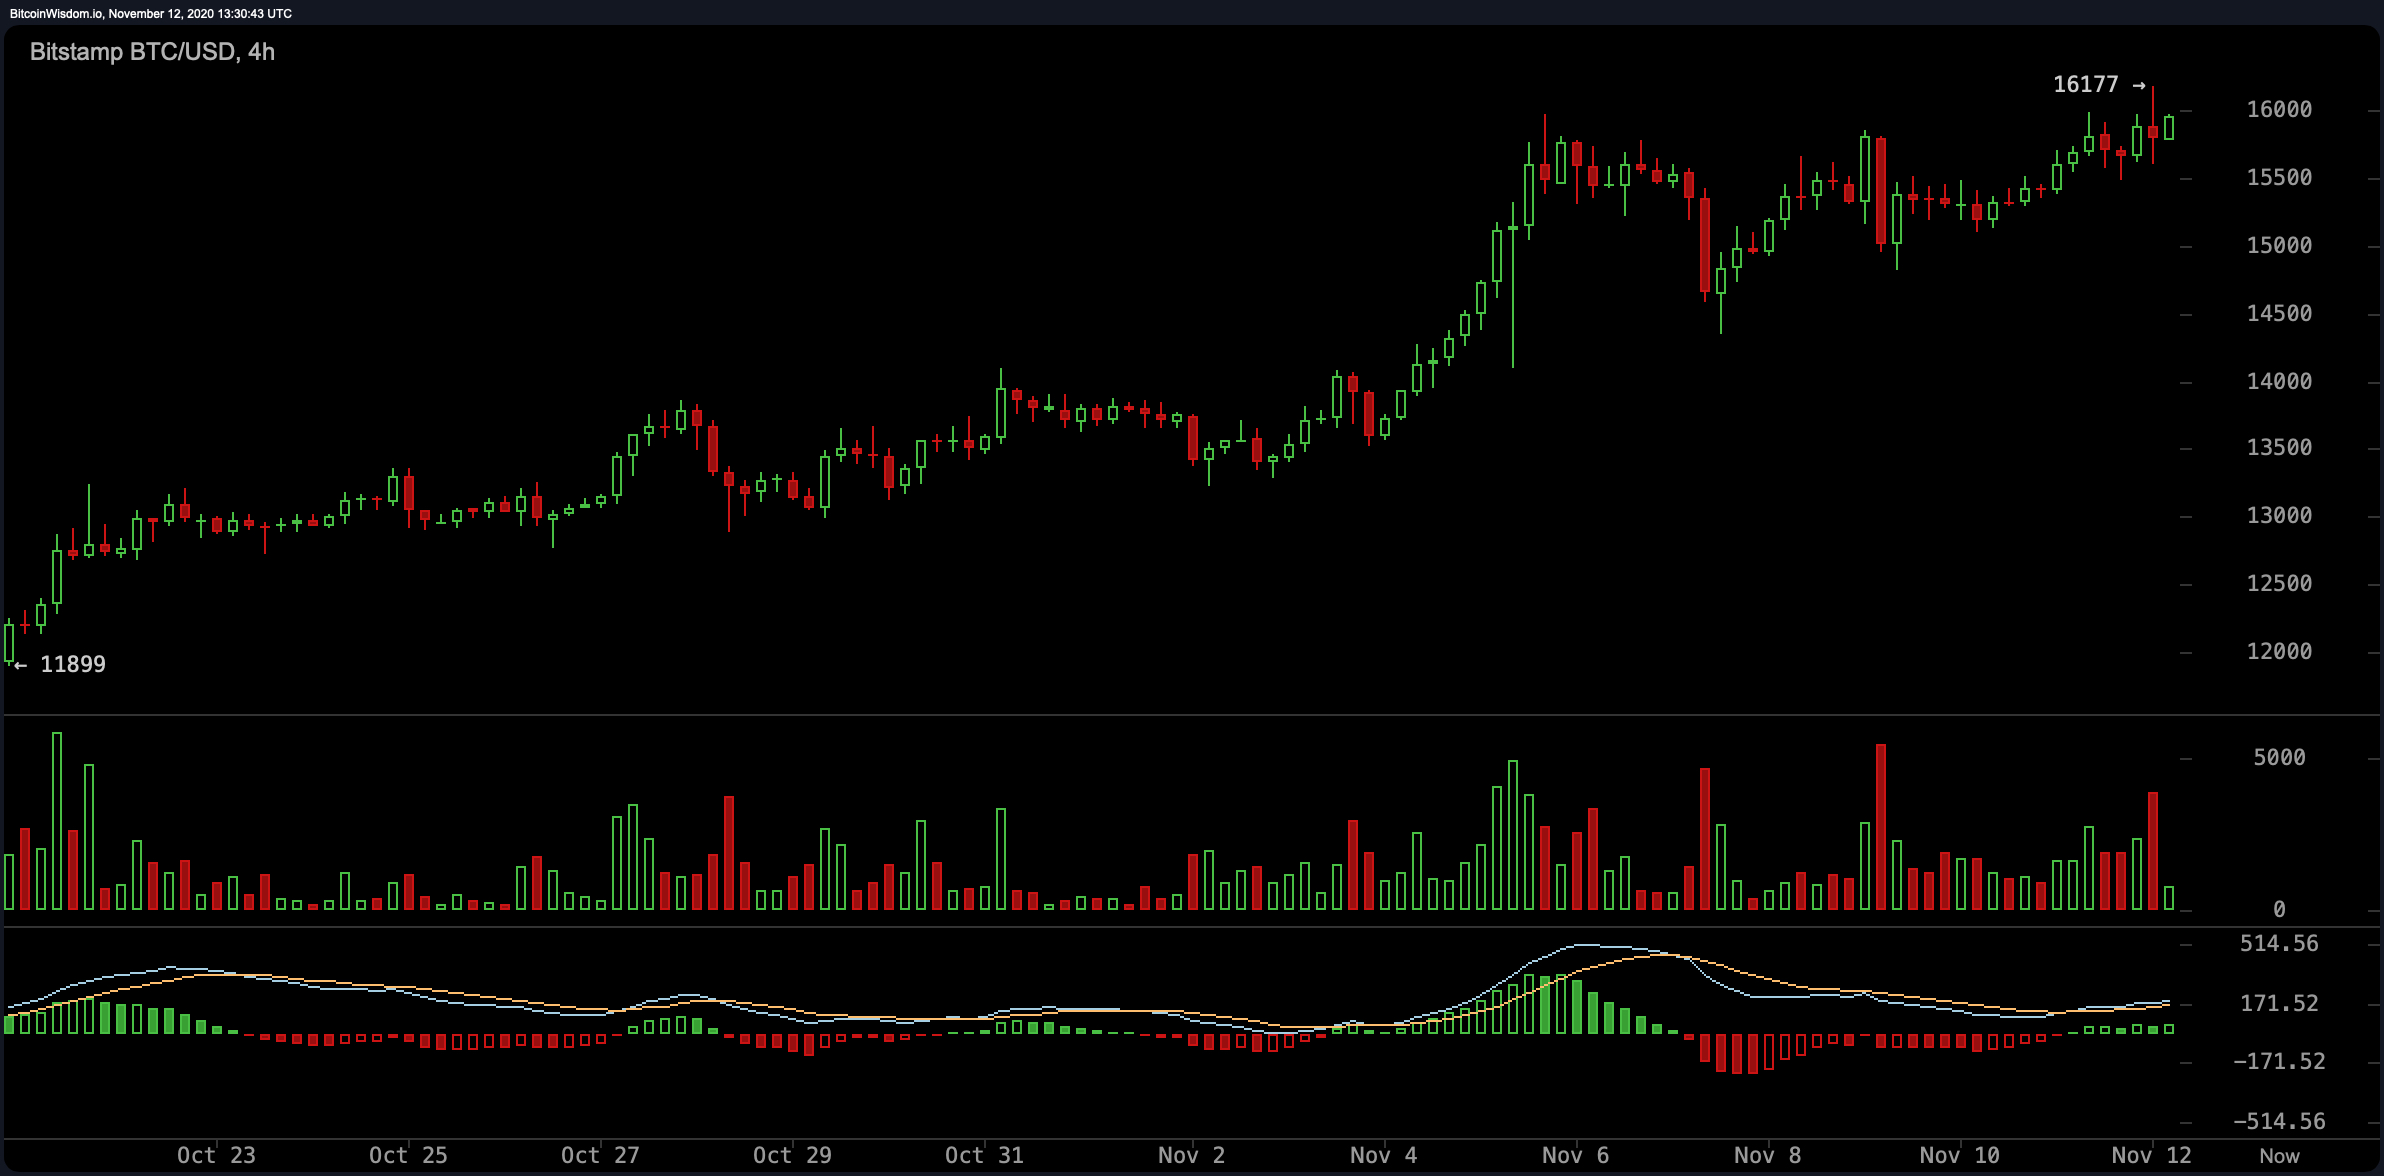The height and width of the screenshot is (1176, 2384).
Task: Click the tallest green volume bar near Oct 22
Action: (57, 821)
